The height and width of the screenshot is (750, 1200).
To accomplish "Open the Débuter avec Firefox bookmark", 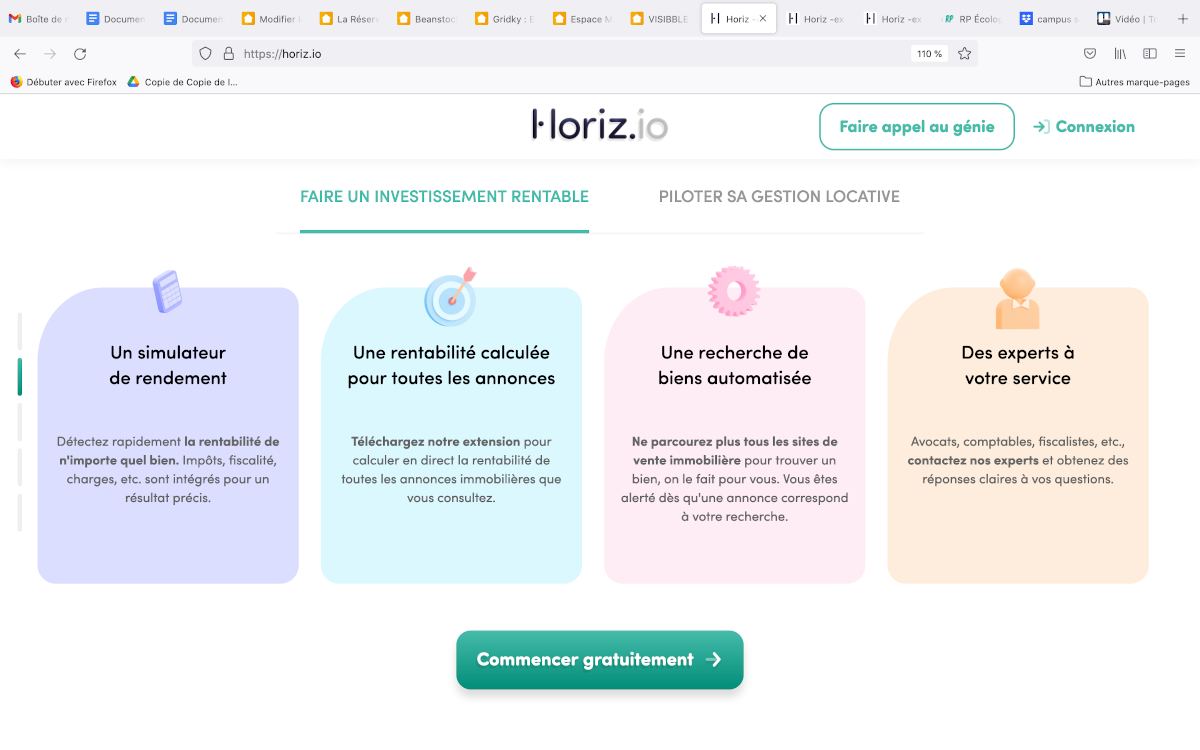I will (63, 82).
